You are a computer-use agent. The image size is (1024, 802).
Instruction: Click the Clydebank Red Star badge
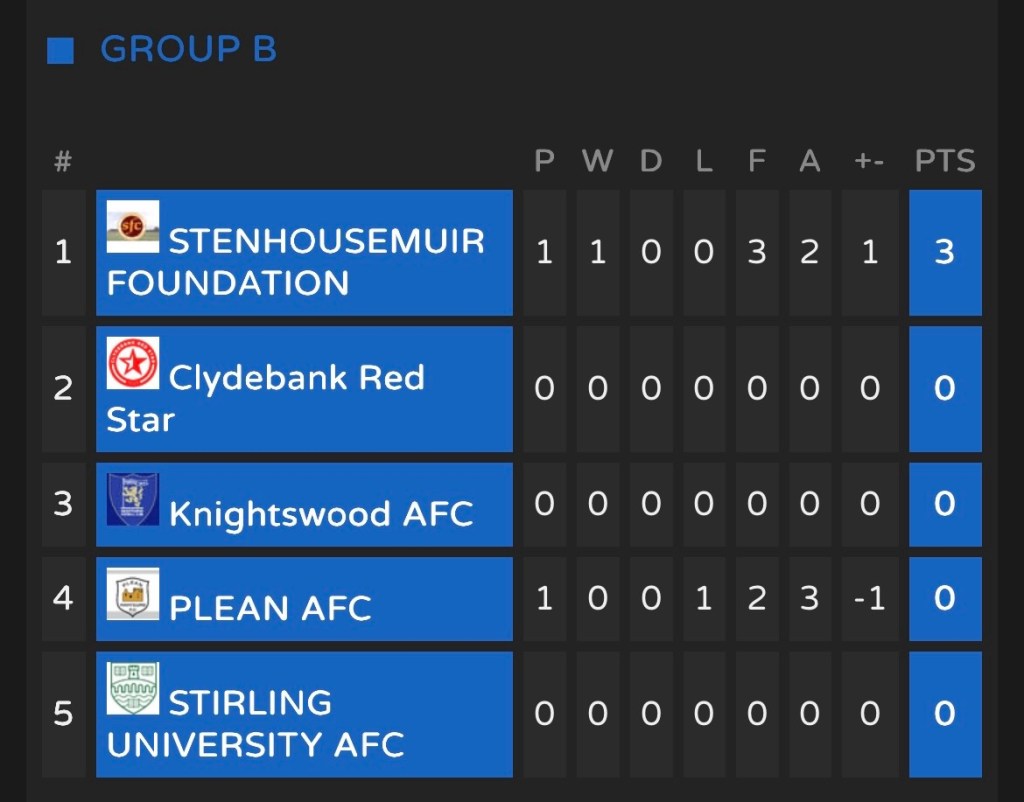[x=133, y=363]
